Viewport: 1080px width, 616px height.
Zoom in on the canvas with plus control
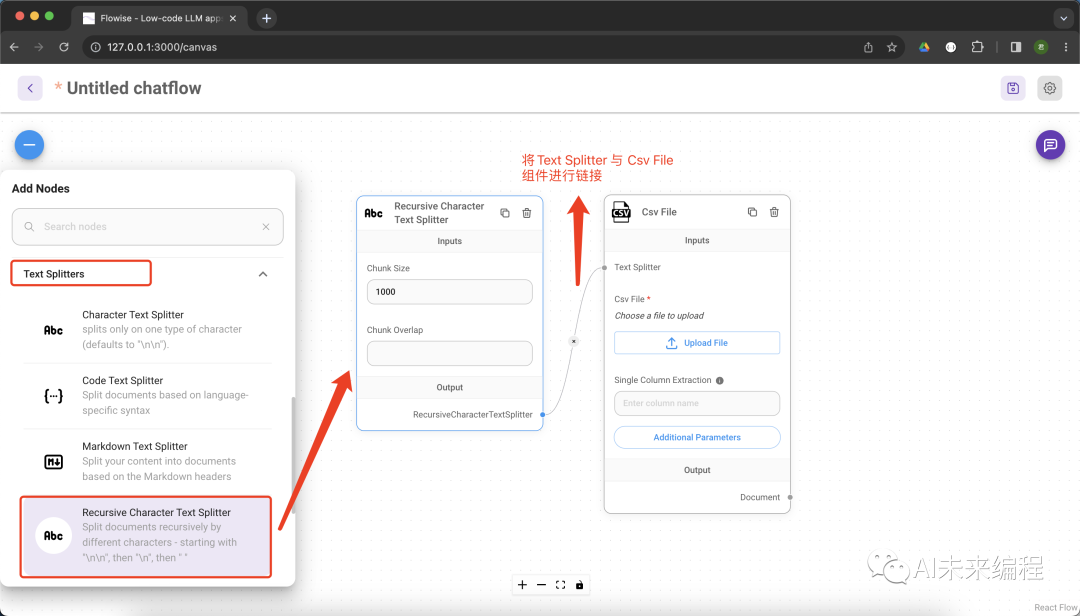tap(522, 585)
